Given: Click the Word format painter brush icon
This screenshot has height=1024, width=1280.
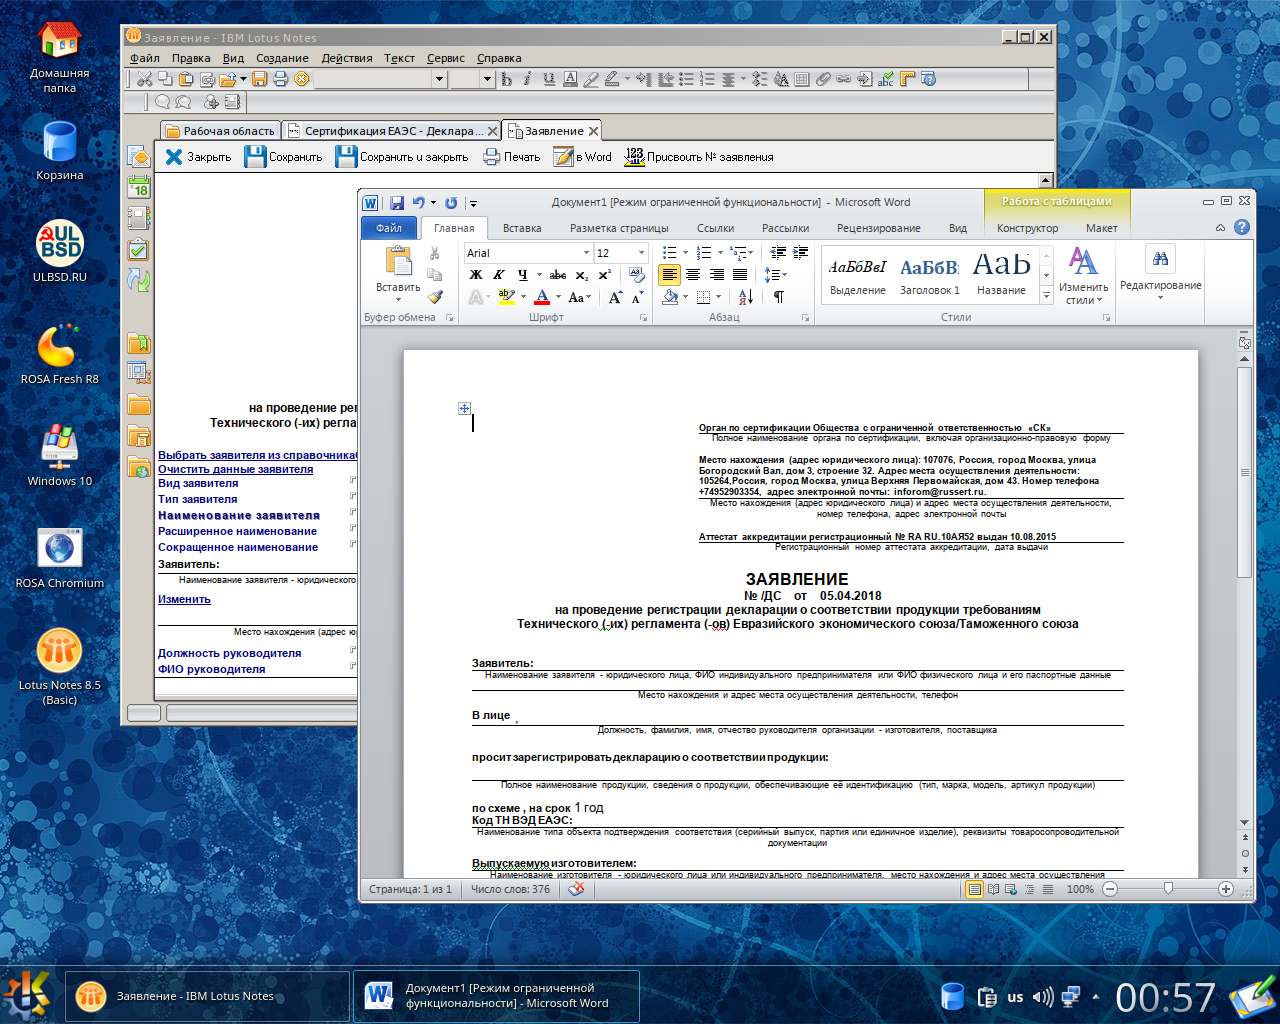Looking at the screenshot, I should (435, 296).
